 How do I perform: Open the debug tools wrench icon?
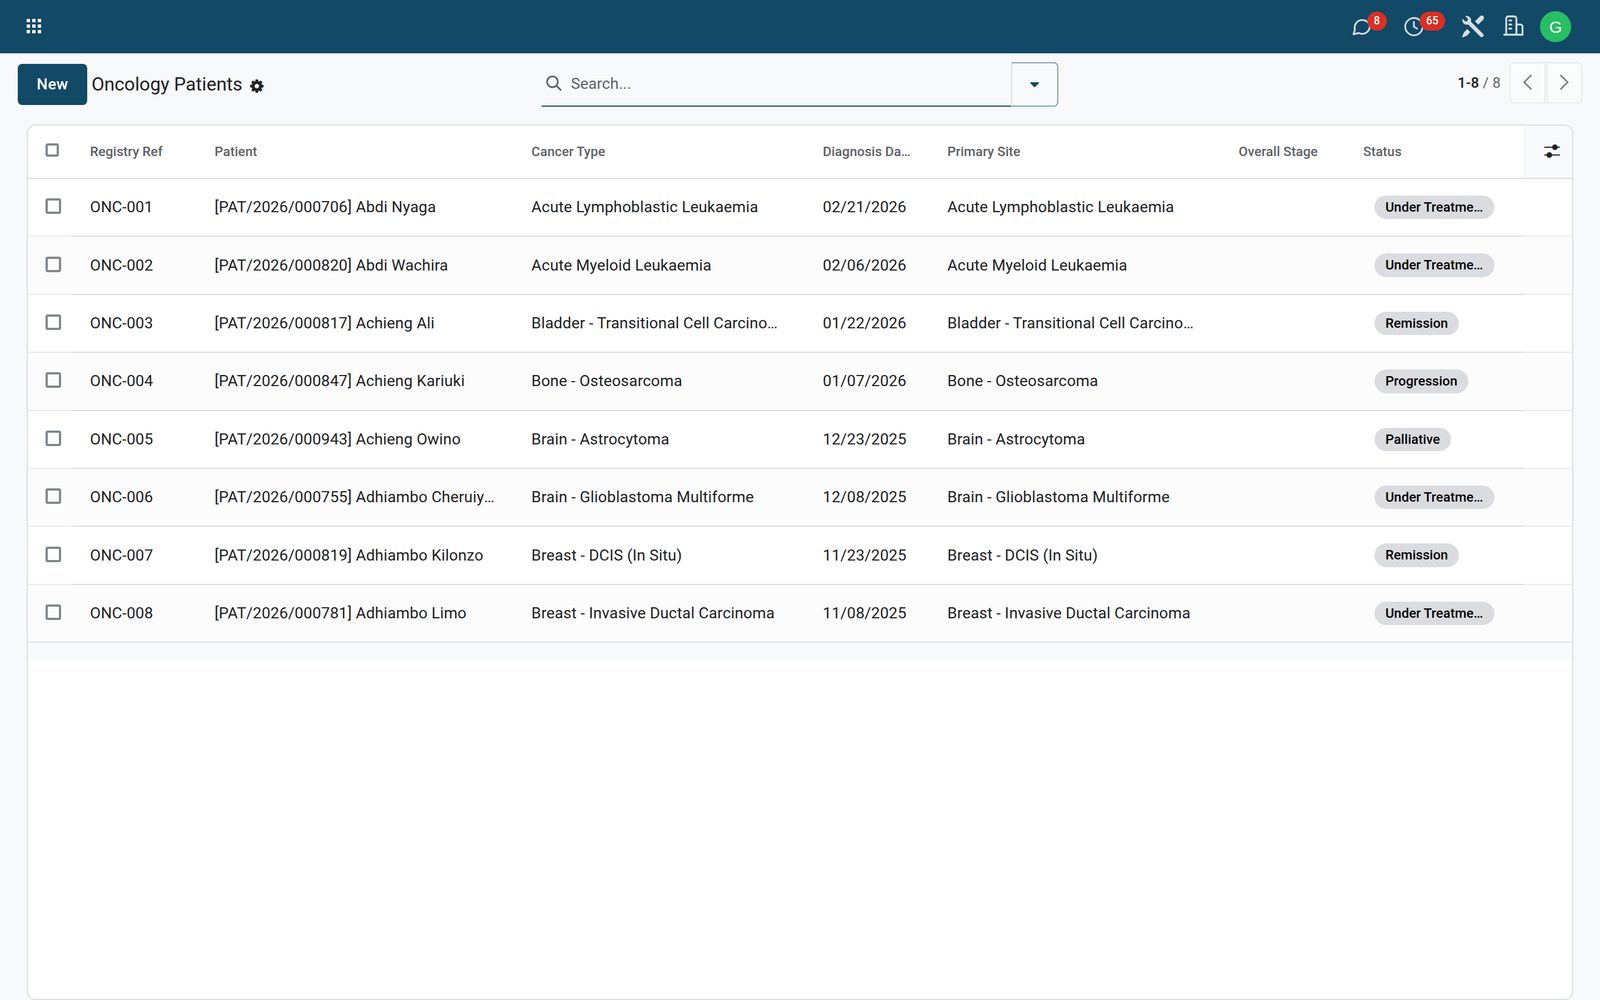pos(1472,27)
